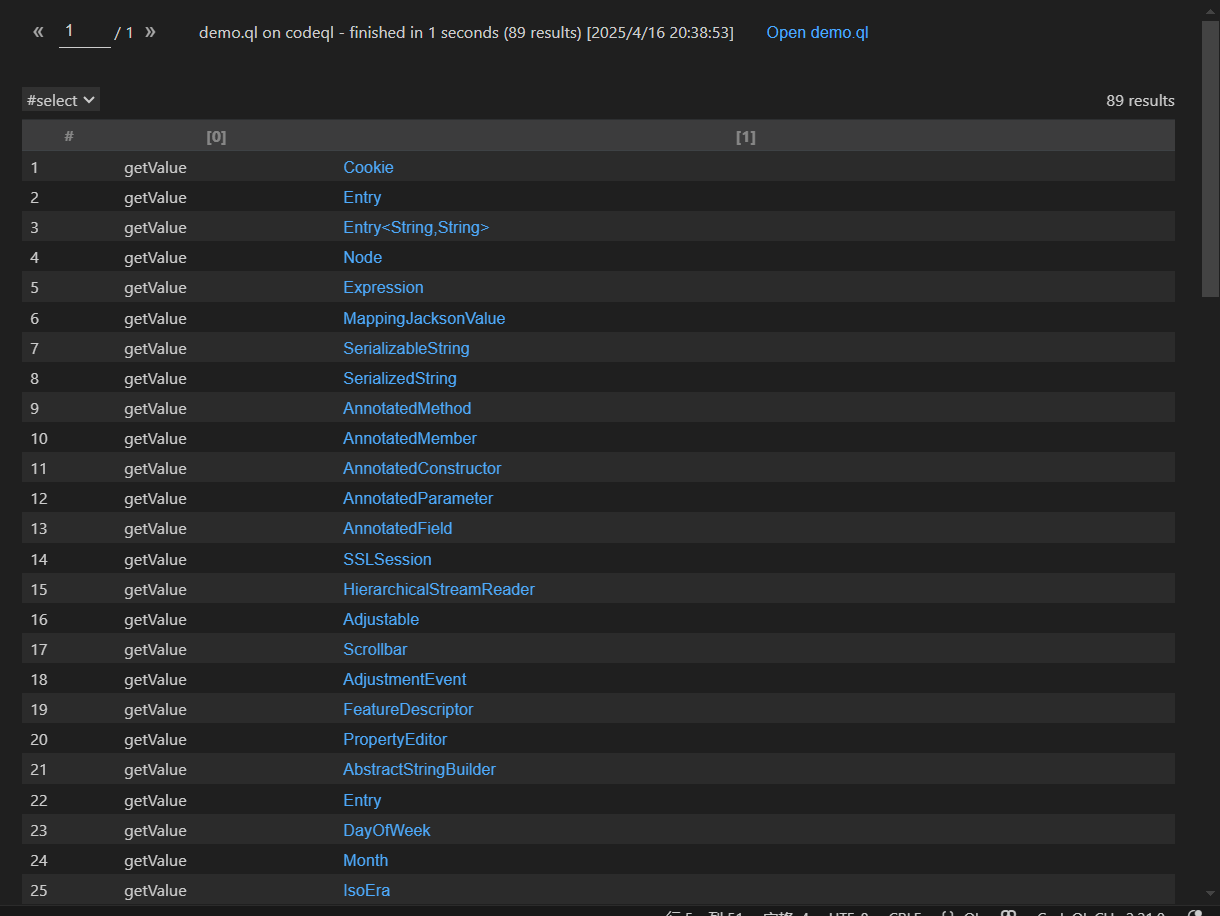
Task: Go to next results page arrow
Action: [150, 32]
